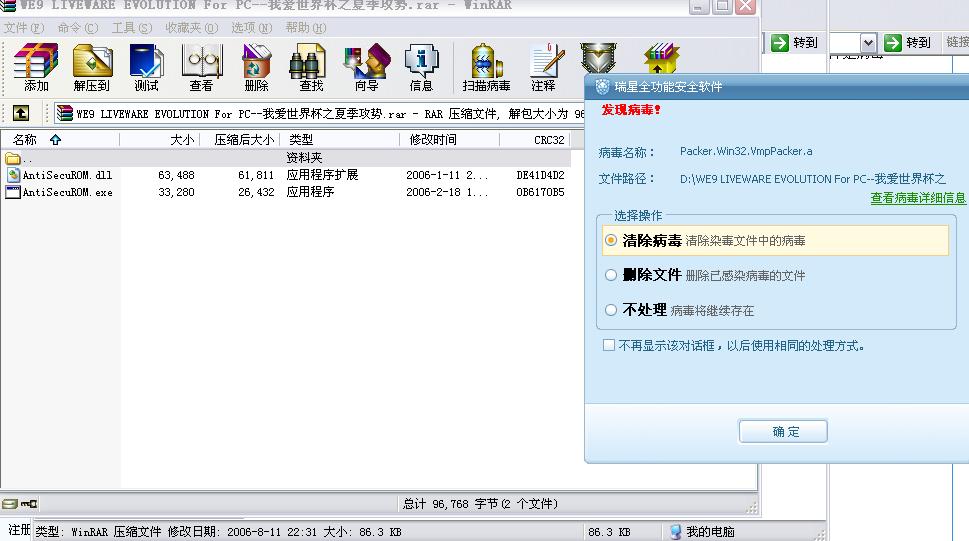This screenshot has width=969, height=541.
Task: Go up one folder level button
Action: pyautogui.click(x=21, y=113)
